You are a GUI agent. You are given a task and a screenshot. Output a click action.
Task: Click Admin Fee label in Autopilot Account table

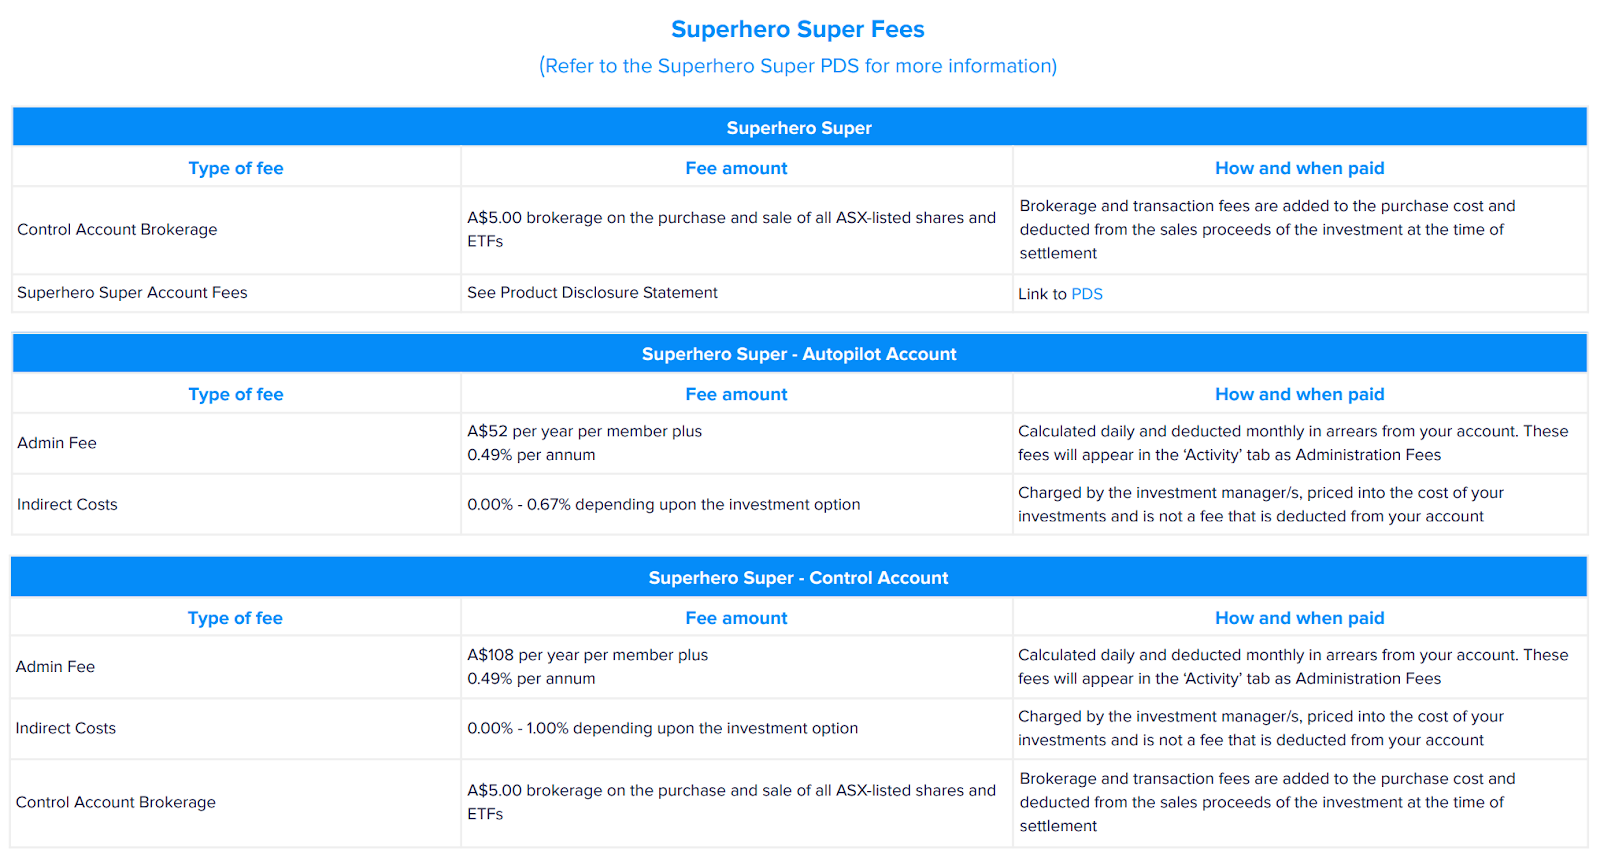57,443
